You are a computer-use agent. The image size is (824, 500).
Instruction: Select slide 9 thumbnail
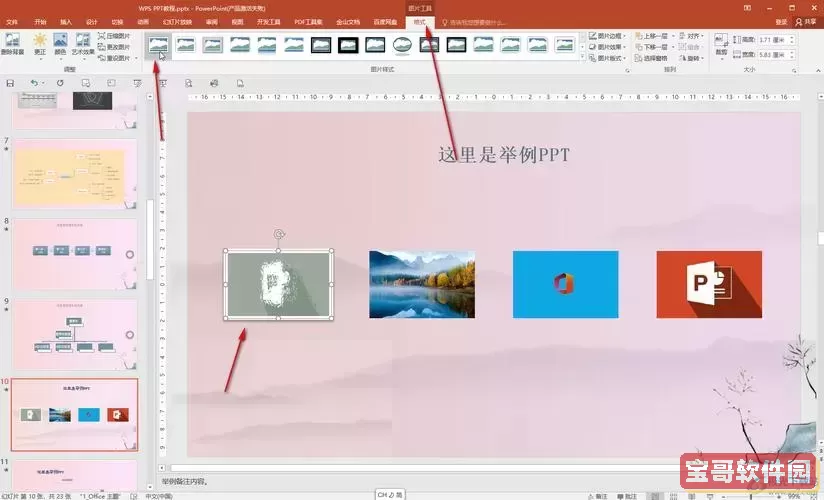tap(75, 335)
